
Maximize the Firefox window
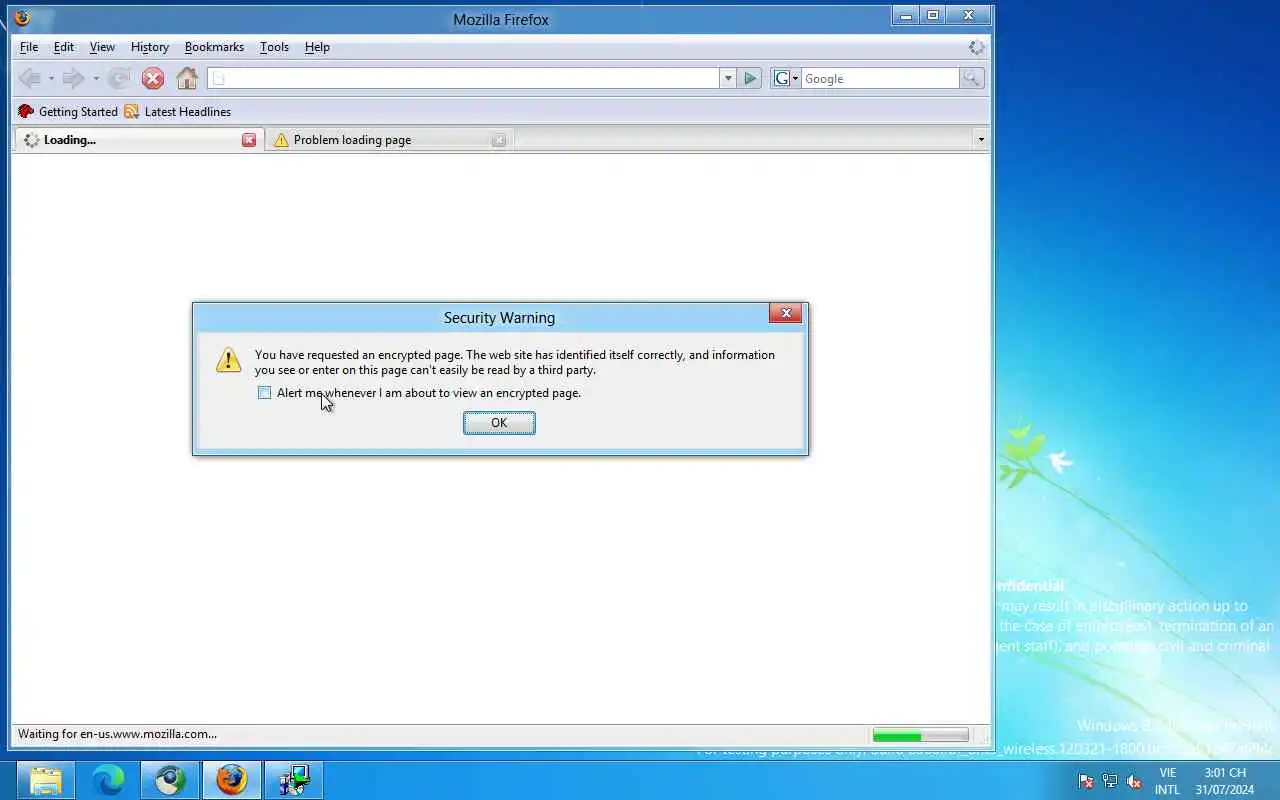pos(933,15)
